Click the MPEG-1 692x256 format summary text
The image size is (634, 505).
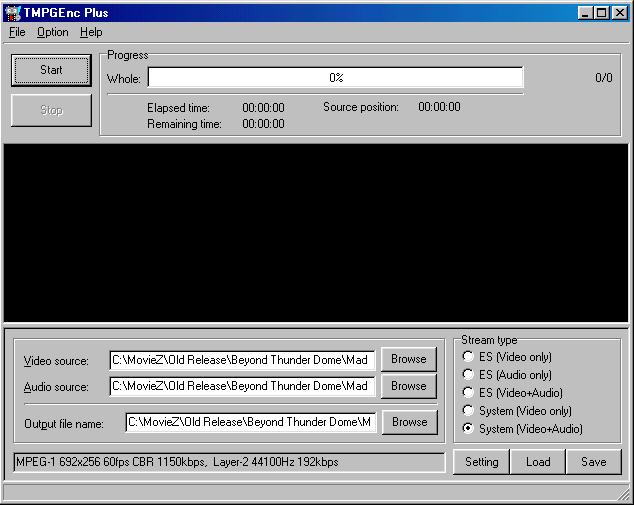(177, 462)
